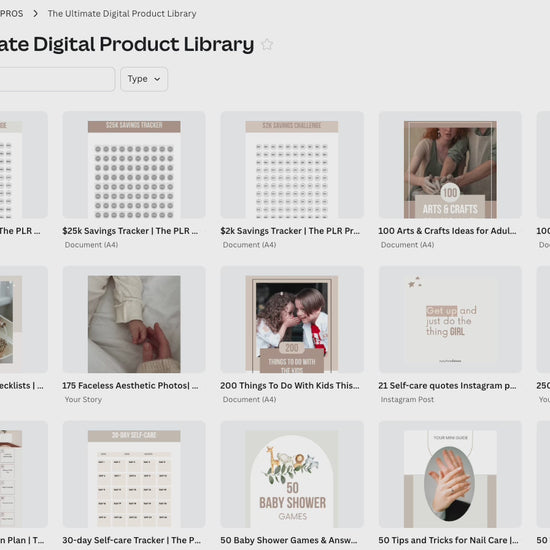The width and height of the screenshot is (550, 550).
Task: Open the Type filter dropdown
Action: [144, 79]
